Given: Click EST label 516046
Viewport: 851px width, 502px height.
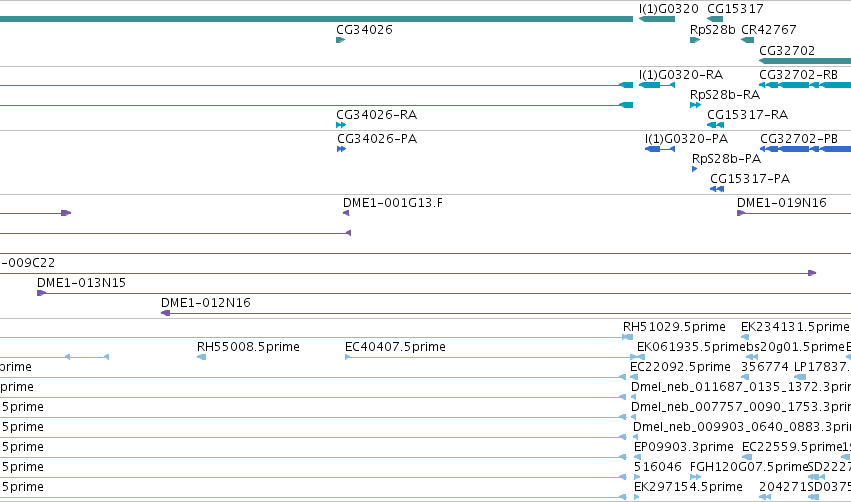Looking at the screenshot, I should pos(658,467).
